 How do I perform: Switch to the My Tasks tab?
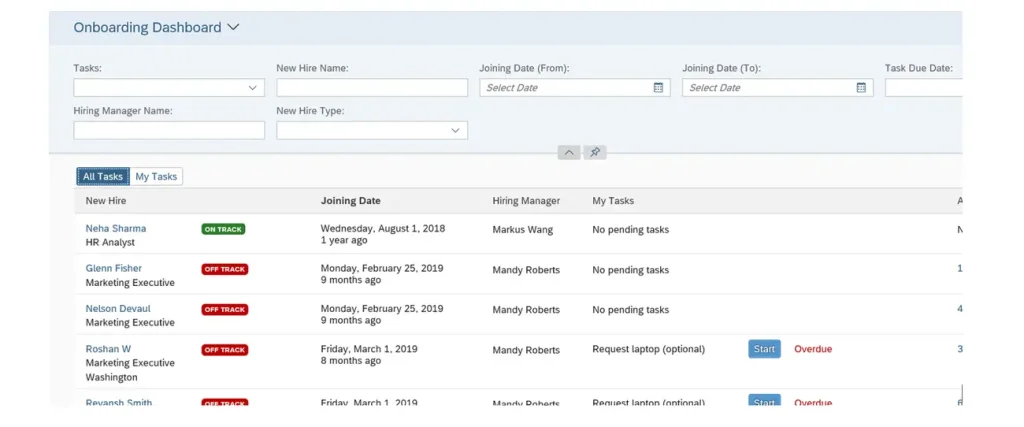click(156, 177)
